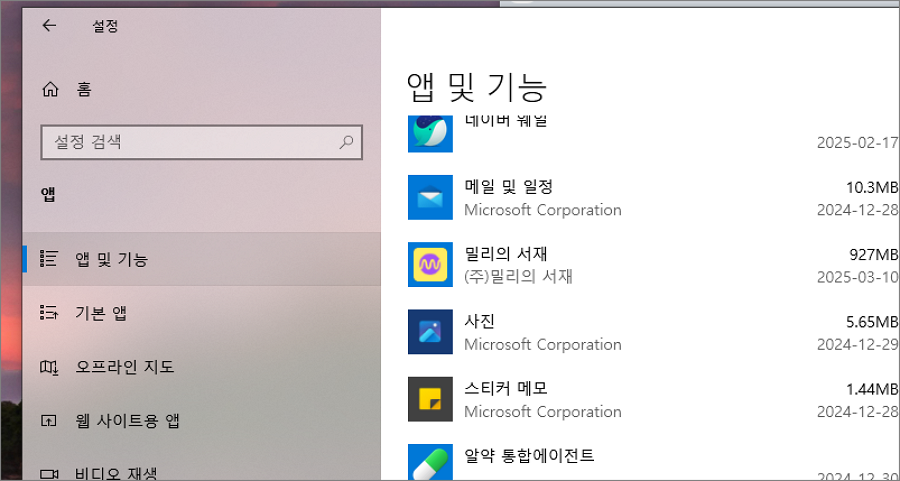Click the 밀리의 서재 app icon
Viewport: 900px width, 481px height.
[x=430, y=264]
